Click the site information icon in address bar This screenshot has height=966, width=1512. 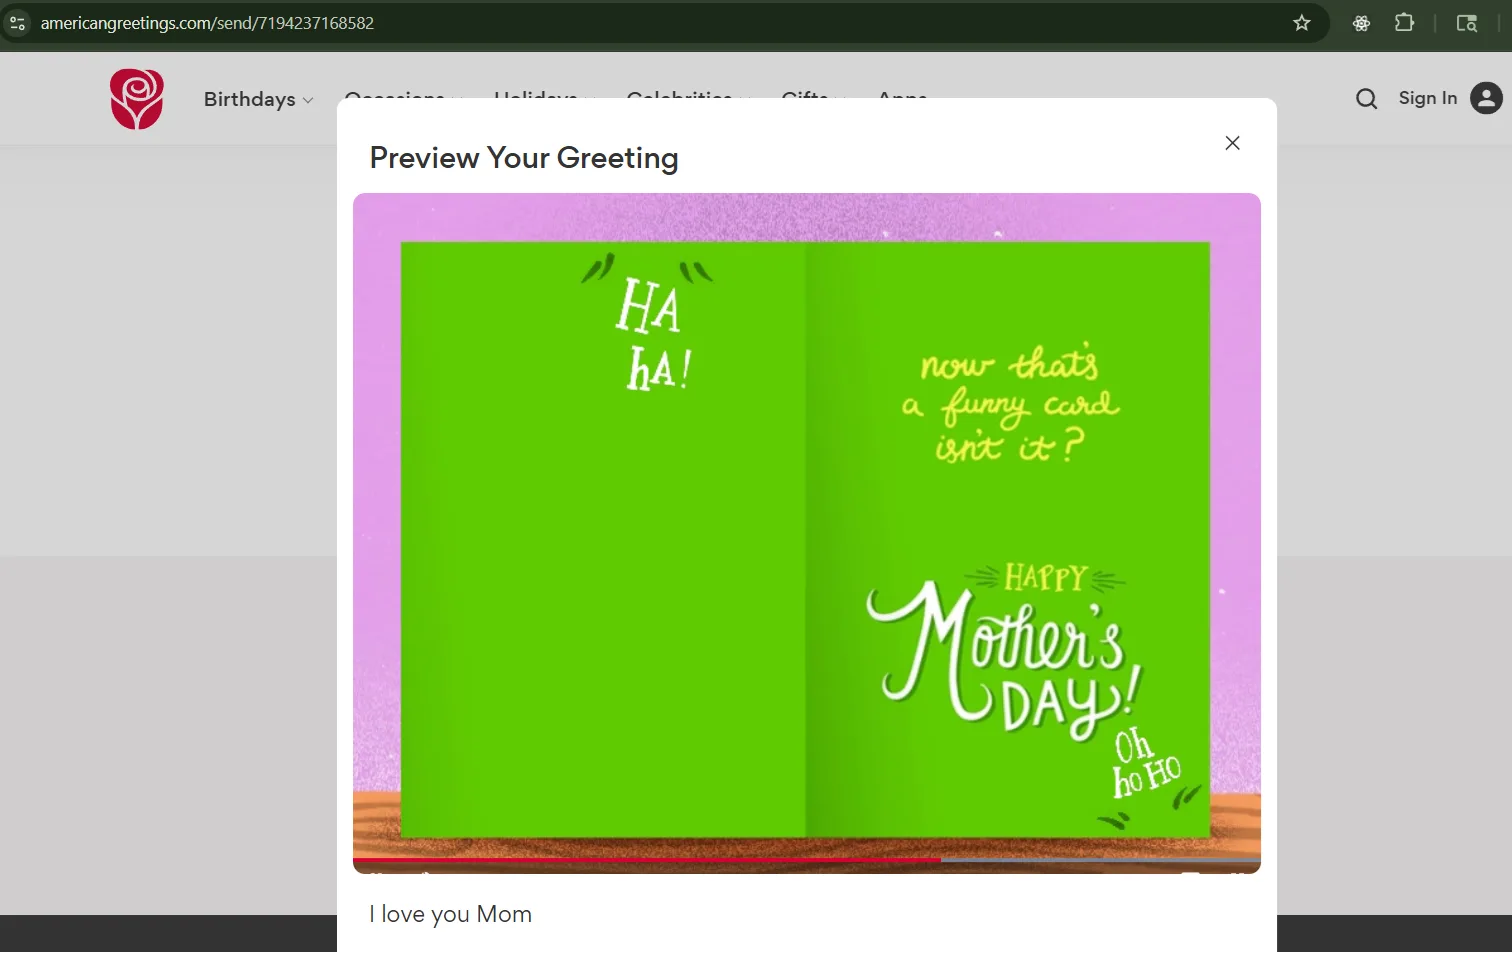(x=17, y=23)
